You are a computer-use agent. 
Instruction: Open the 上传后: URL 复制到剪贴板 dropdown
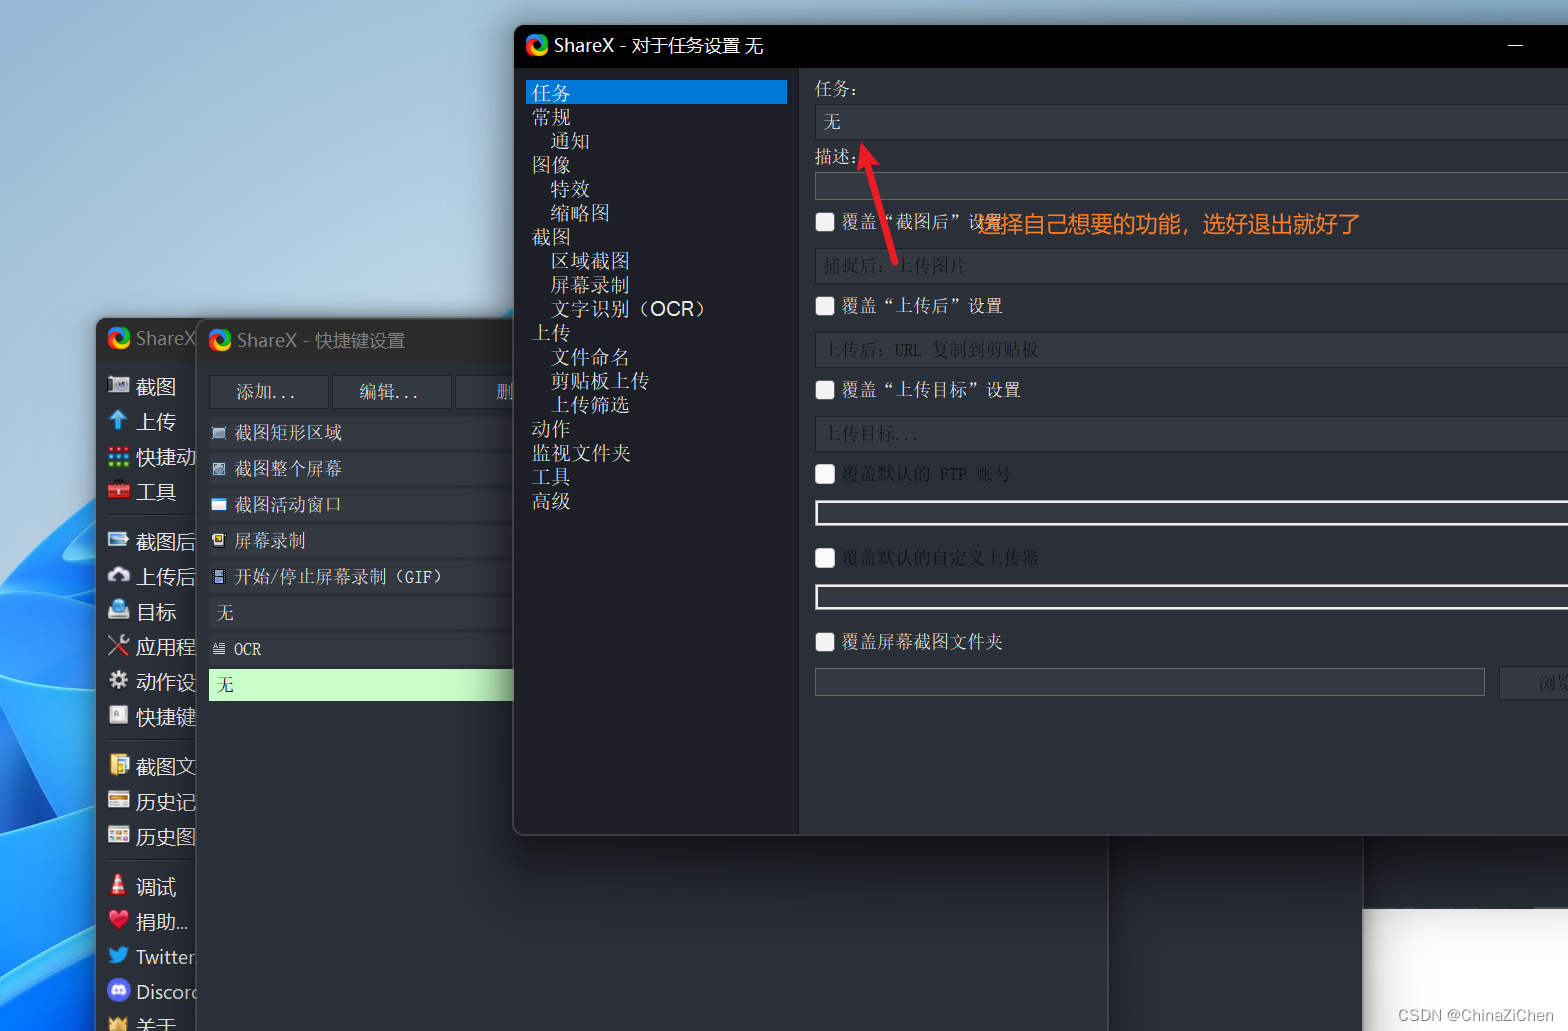pos(1191,350)
